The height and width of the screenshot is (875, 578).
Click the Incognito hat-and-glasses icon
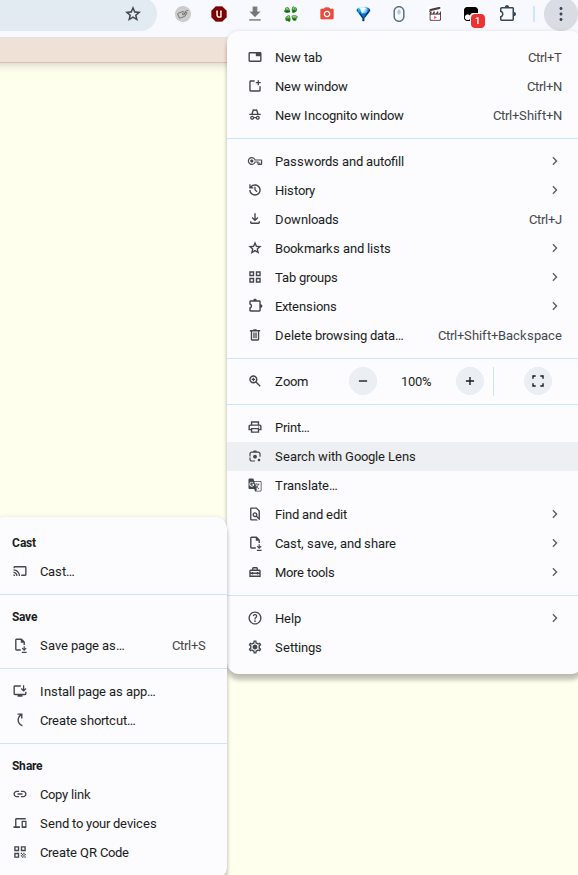[255, 115]
